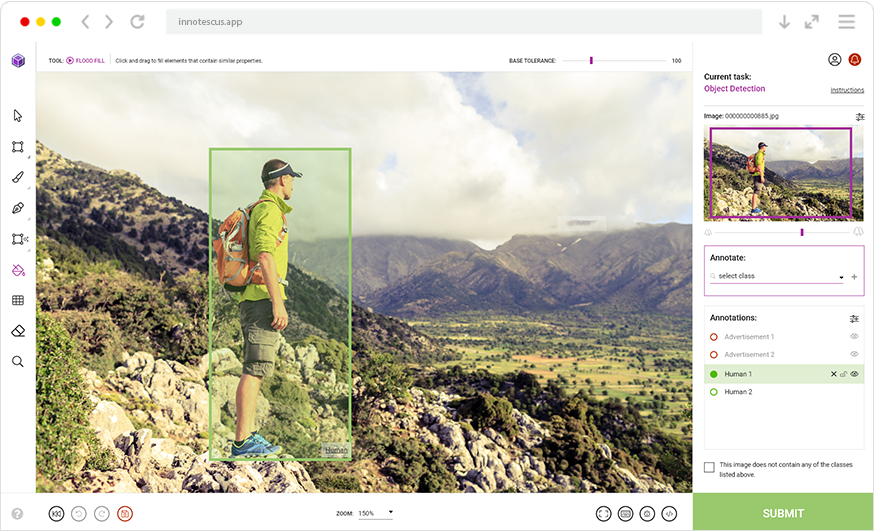Select the grid tool
This screenshot has width=874, height=531.
(18, 300)
